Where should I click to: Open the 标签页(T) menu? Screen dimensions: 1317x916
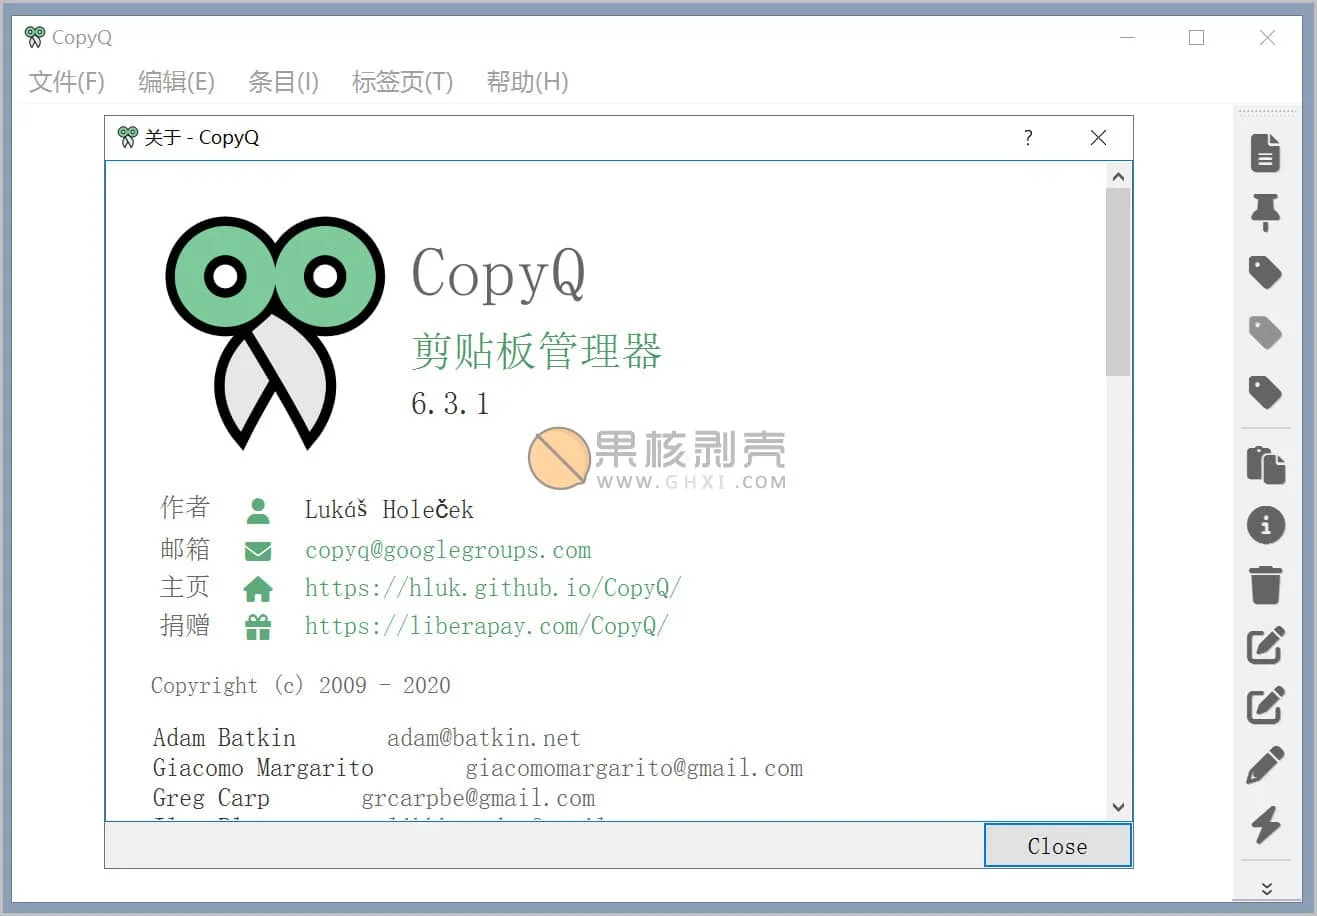400,82
